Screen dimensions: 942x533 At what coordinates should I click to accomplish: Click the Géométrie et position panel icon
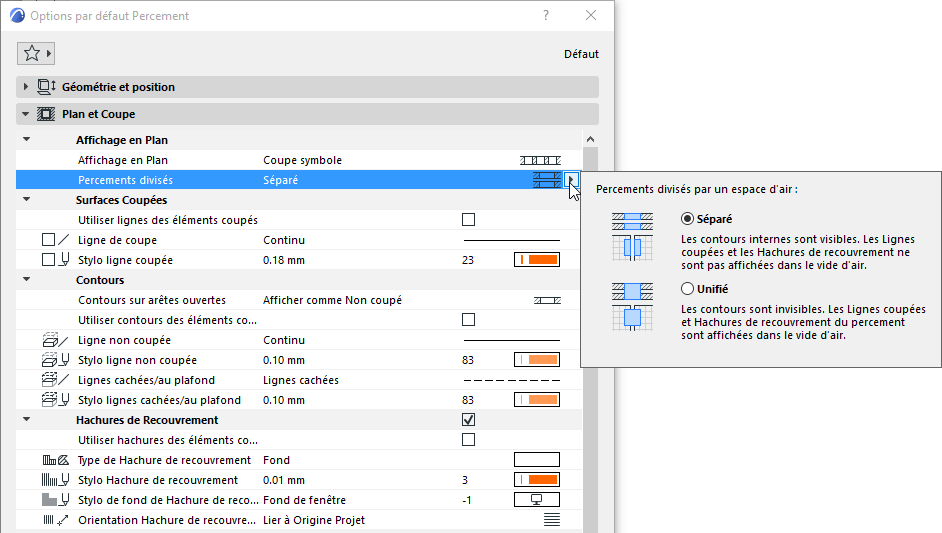click(47, 87)
